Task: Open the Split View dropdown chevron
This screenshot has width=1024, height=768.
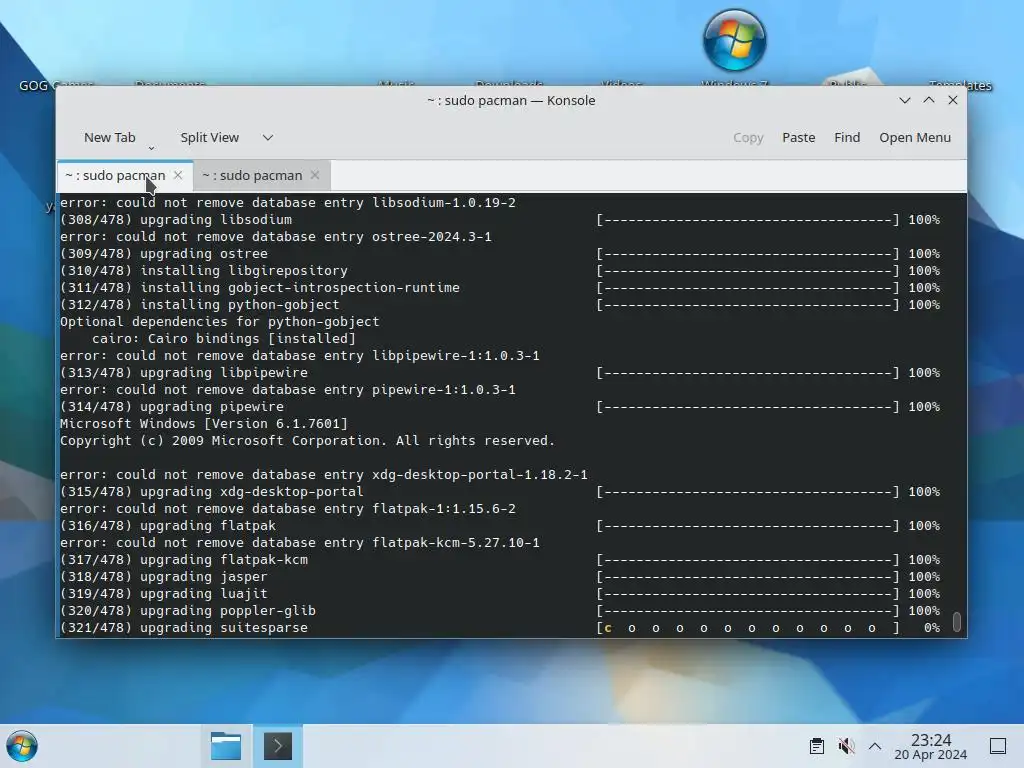Action: 268,138
